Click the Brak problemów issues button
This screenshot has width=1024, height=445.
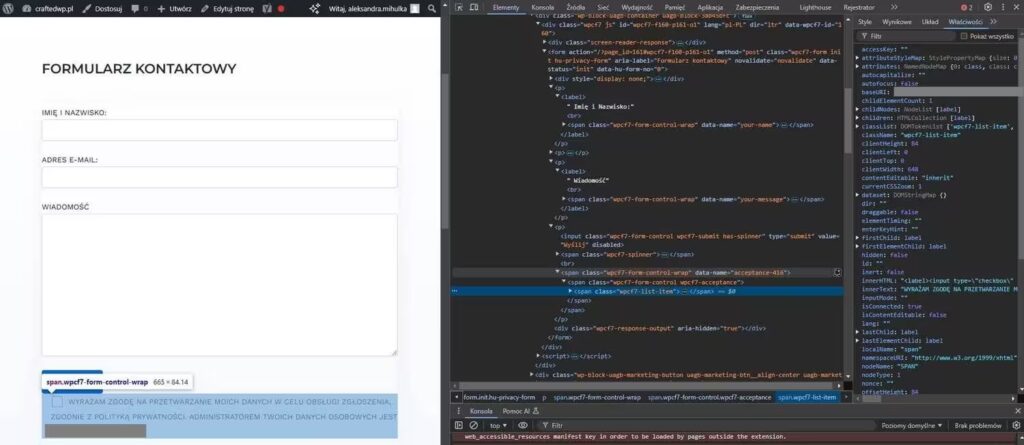(x=978, y=425)
